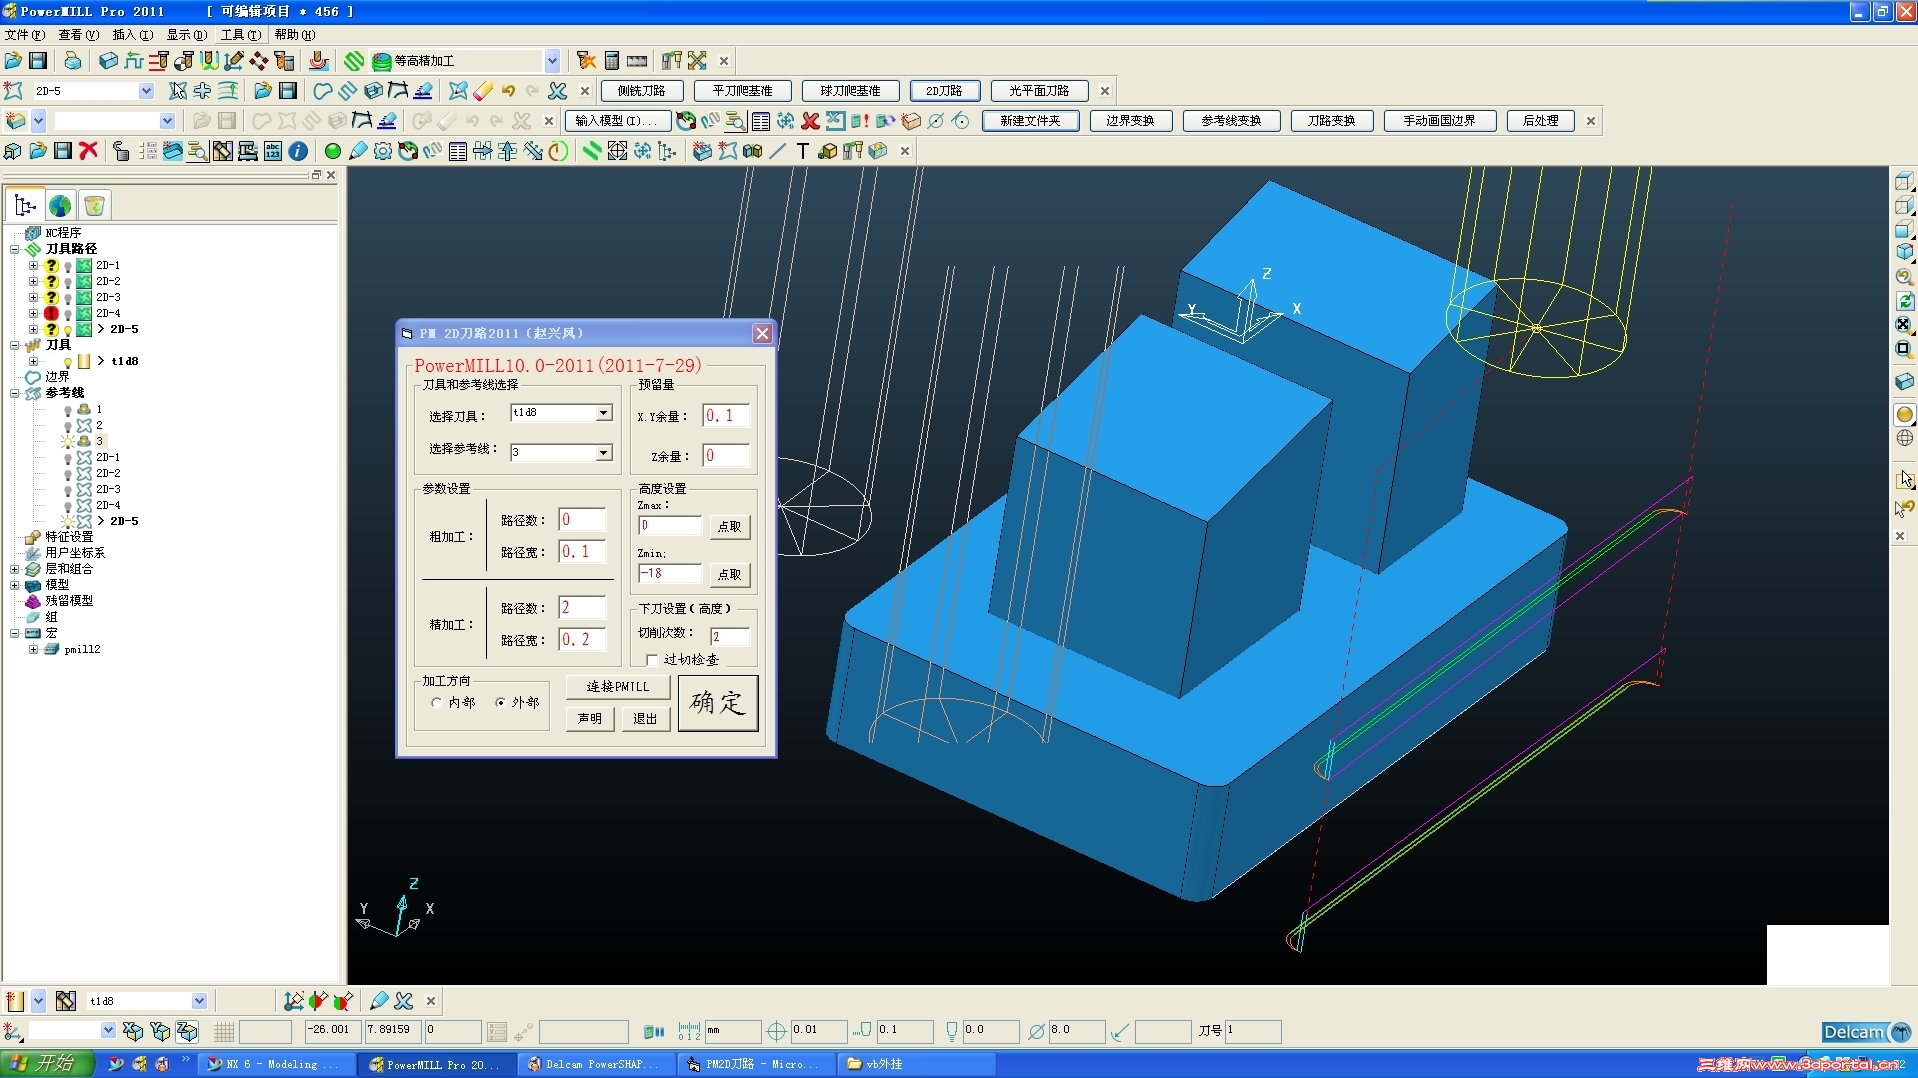Screen dimensions: 1918x1078
Task: Click the info icon in lower toolbar
Action: [298, 151]
